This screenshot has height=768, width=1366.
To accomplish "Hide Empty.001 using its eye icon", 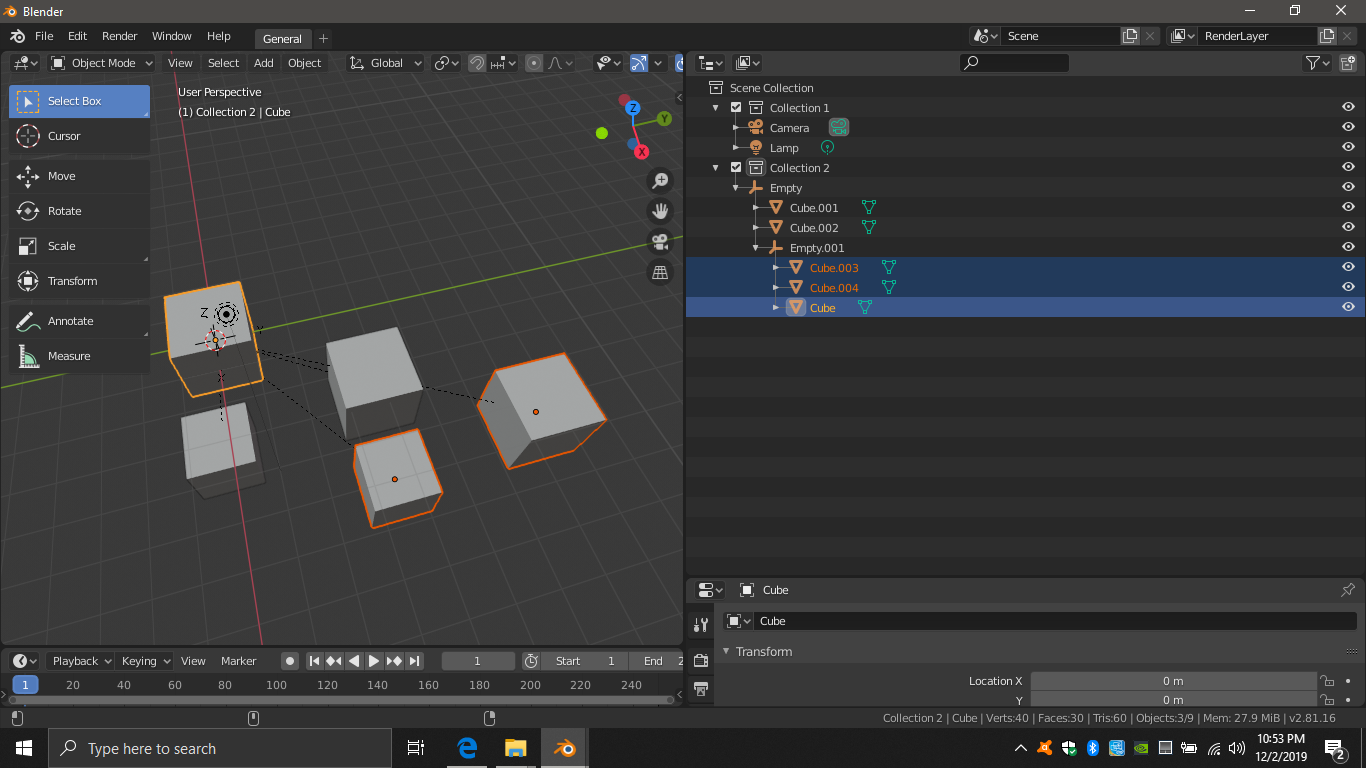I will click(1348, 248).
